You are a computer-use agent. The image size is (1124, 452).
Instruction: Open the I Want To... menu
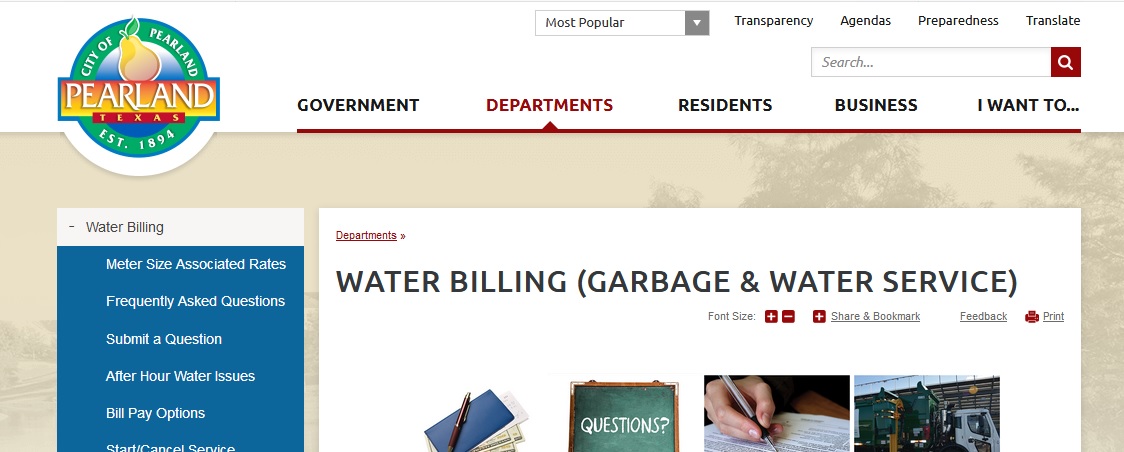tap(1029, 105)
